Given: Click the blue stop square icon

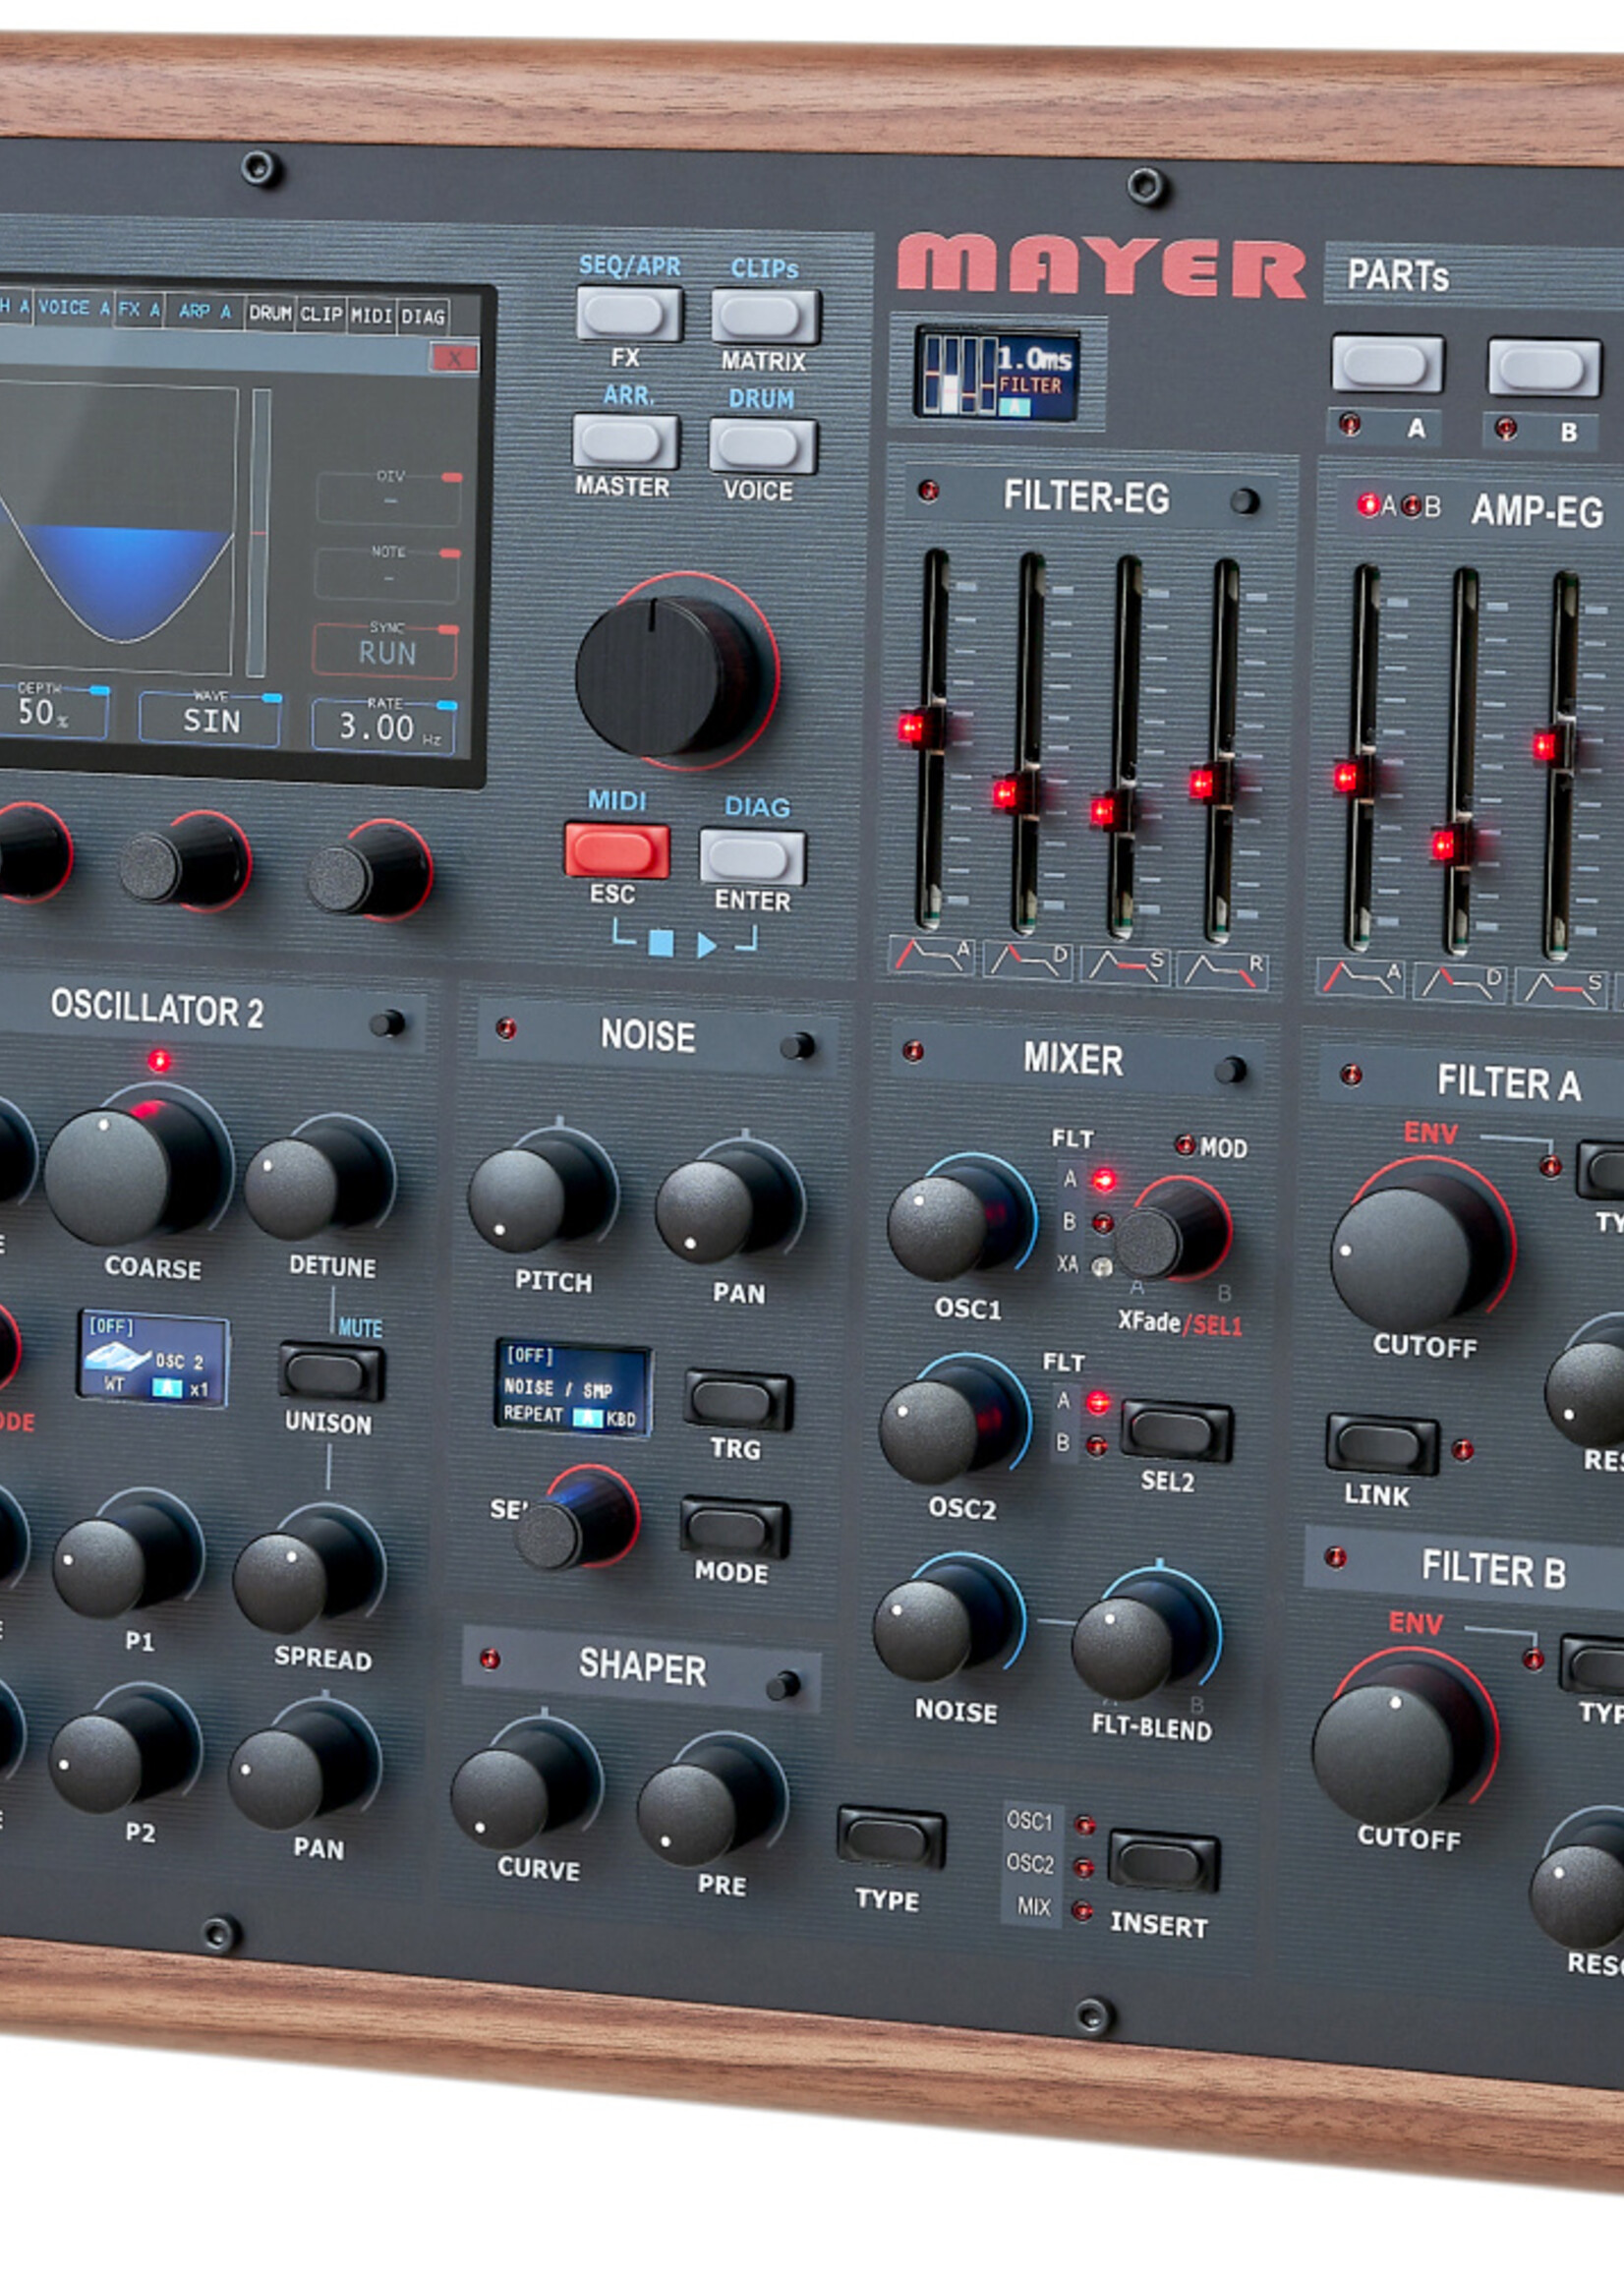Looking at the screenshot, I should [x=661, y=942].
